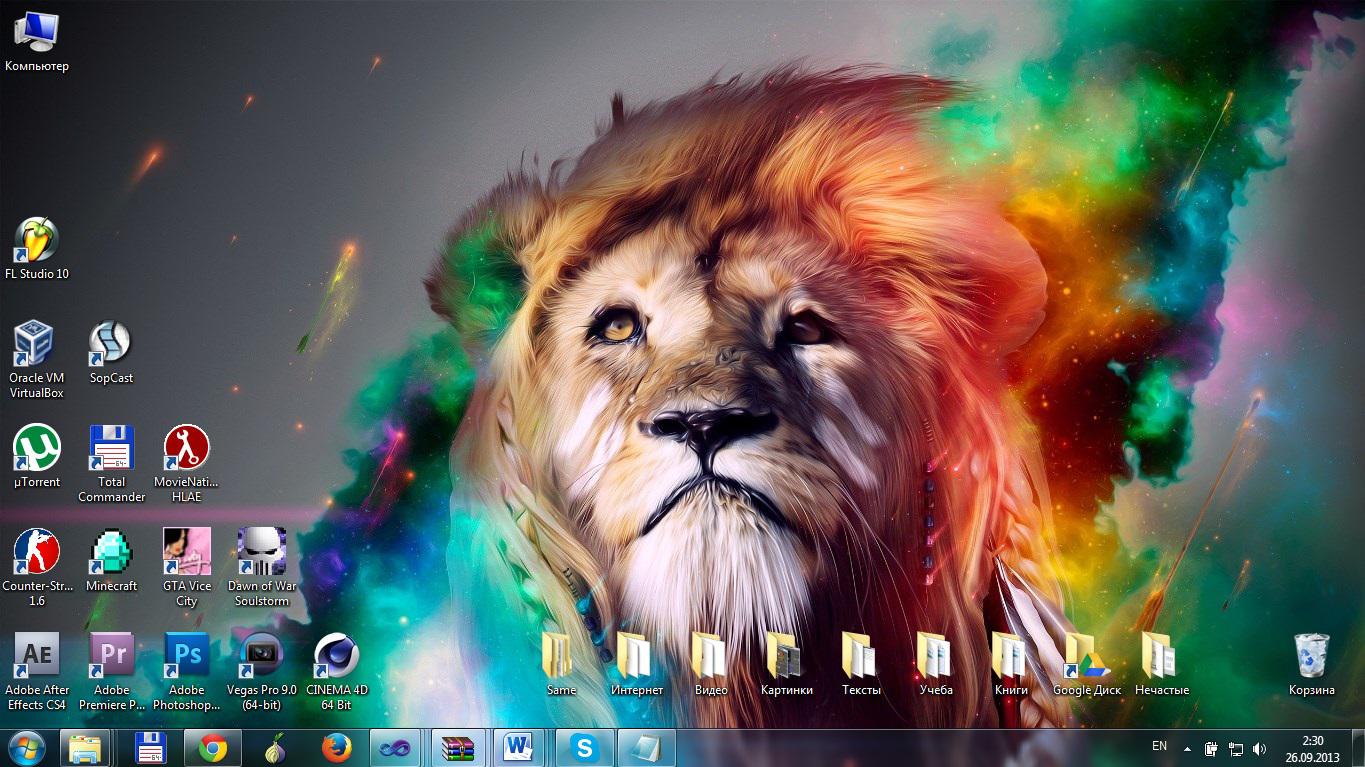Open the clock showing 2:30
This screenshot has height=767, width=1365.
[1312, 749]
